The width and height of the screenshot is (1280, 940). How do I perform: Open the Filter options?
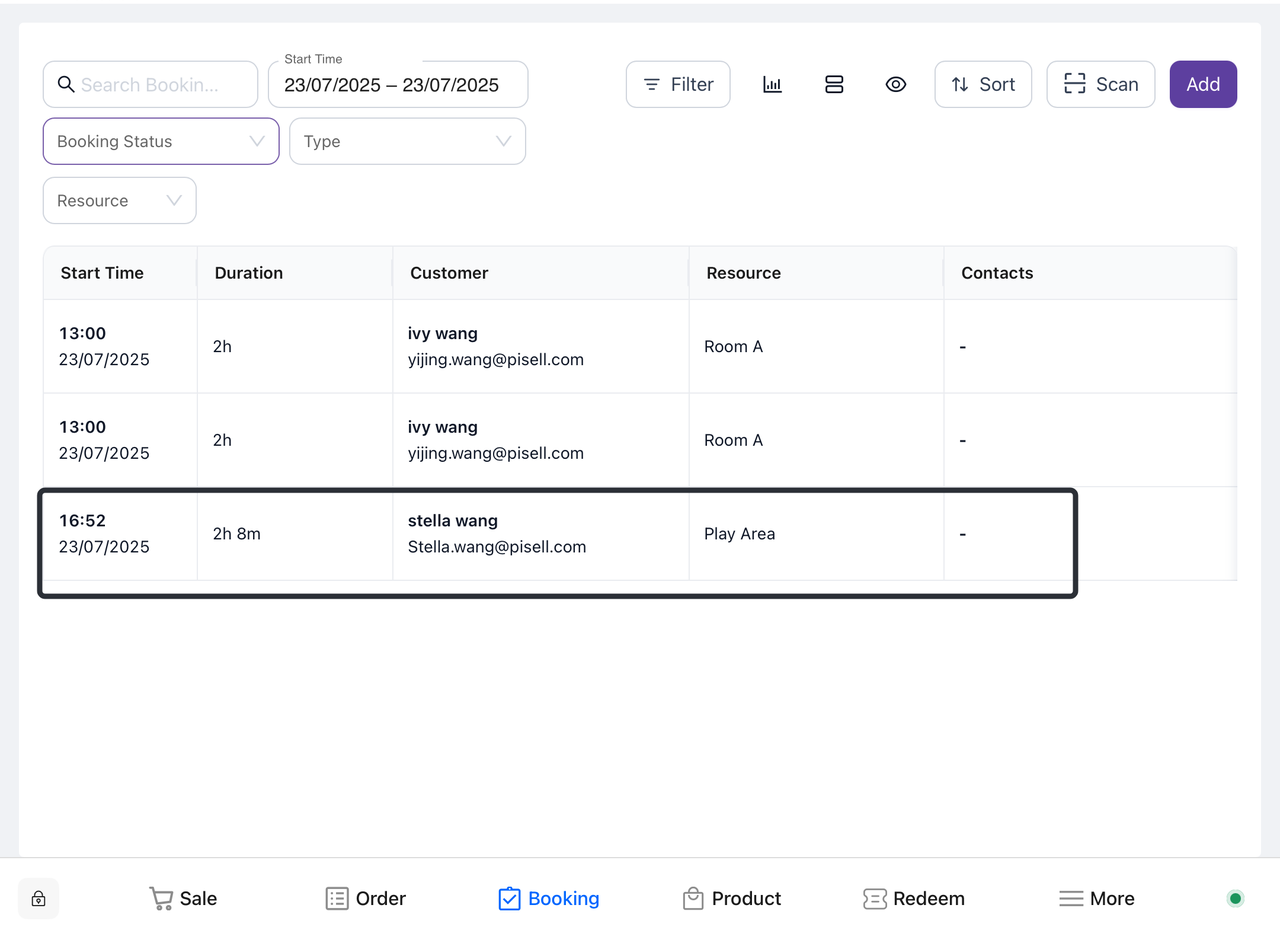click(x=678, y=85)
